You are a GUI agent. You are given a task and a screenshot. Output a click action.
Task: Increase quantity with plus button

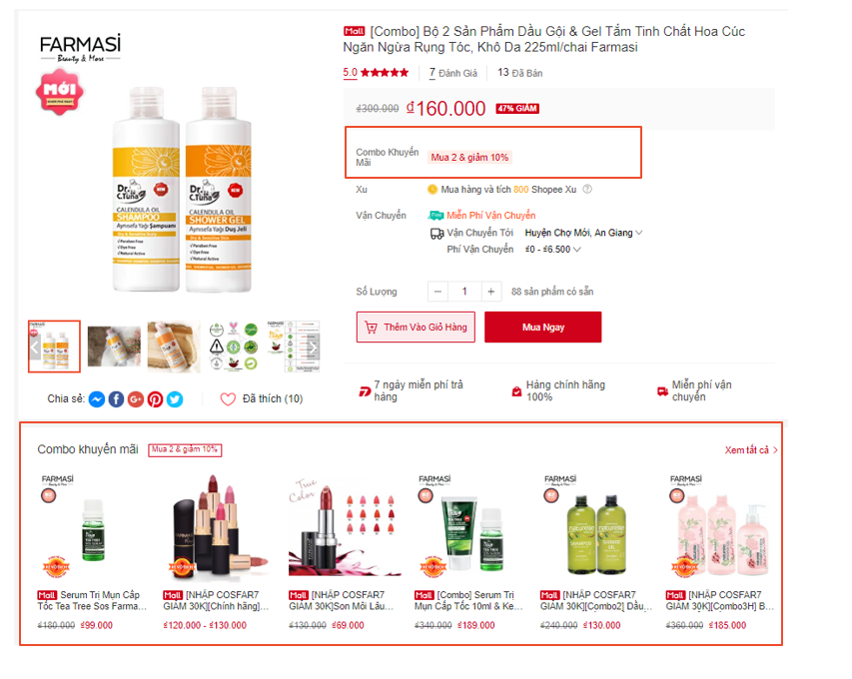coord(491,292)
